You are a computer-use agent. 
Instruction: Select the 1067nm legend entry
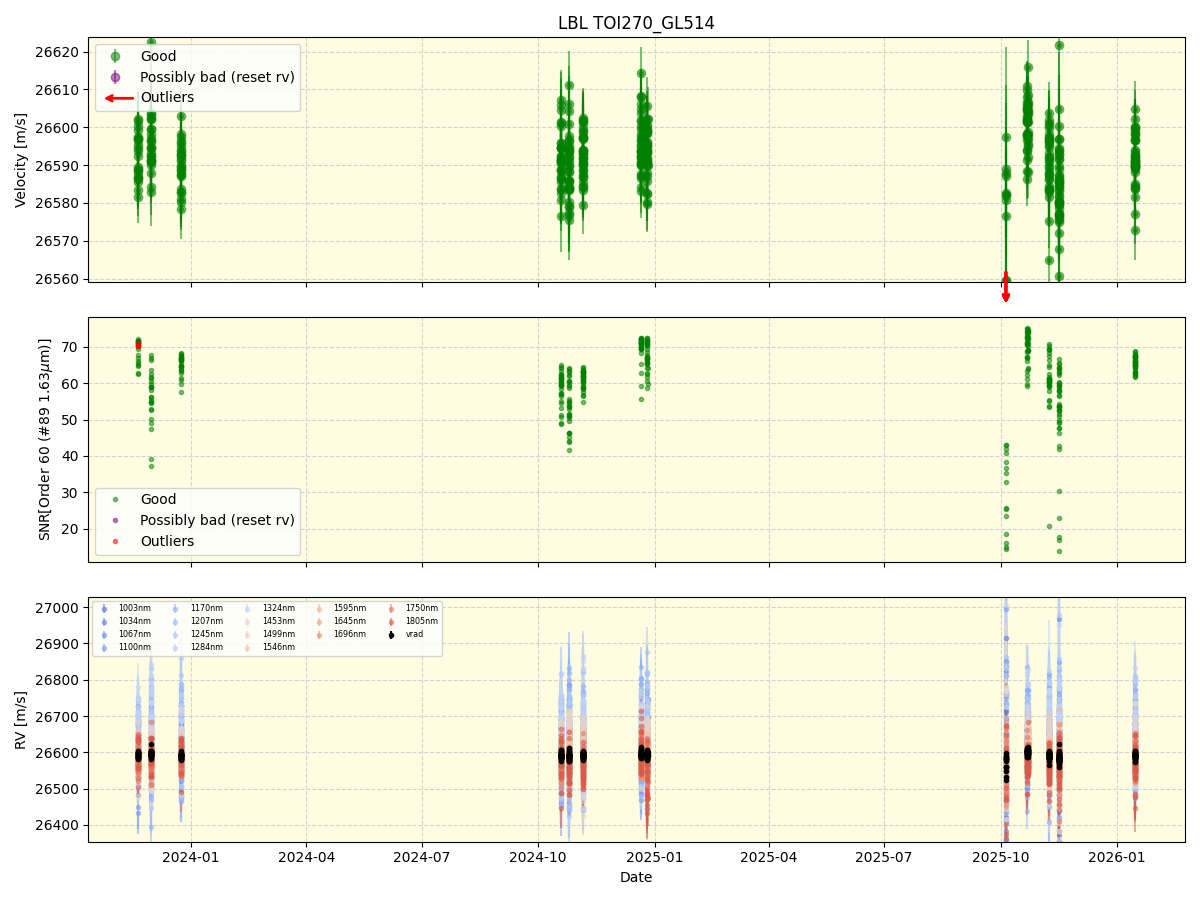pos(135,634)
